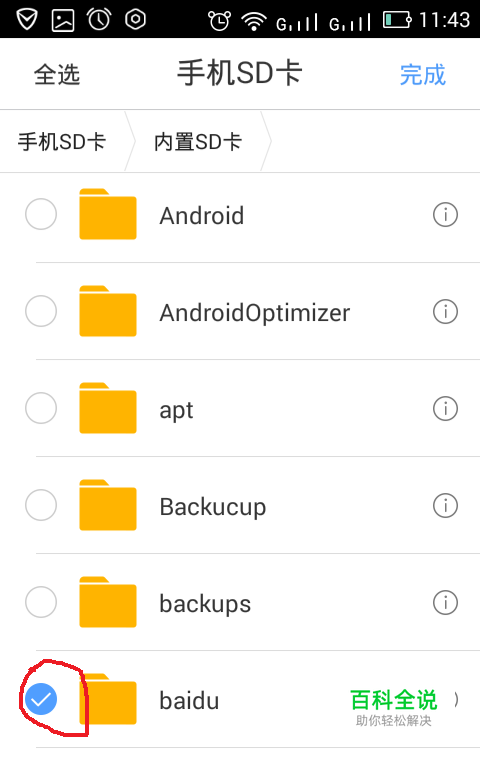Select the apt folder checkbox
Viewport: 480px width, 759px height.
click(x=41, y=408)
